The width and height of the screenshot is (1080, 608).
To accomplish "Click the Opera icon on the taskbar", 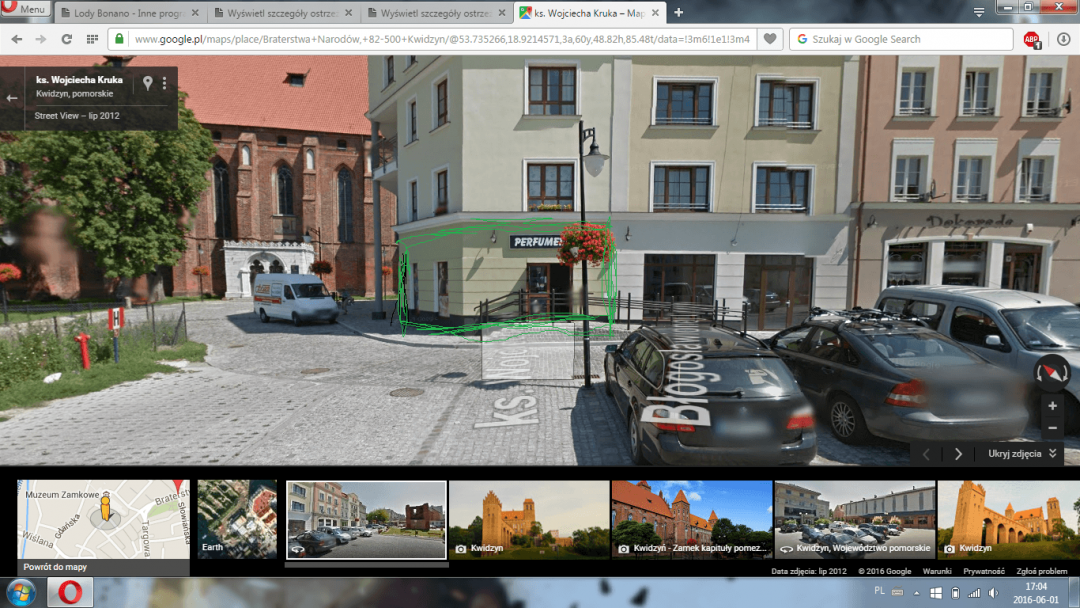I will point(69,592).
